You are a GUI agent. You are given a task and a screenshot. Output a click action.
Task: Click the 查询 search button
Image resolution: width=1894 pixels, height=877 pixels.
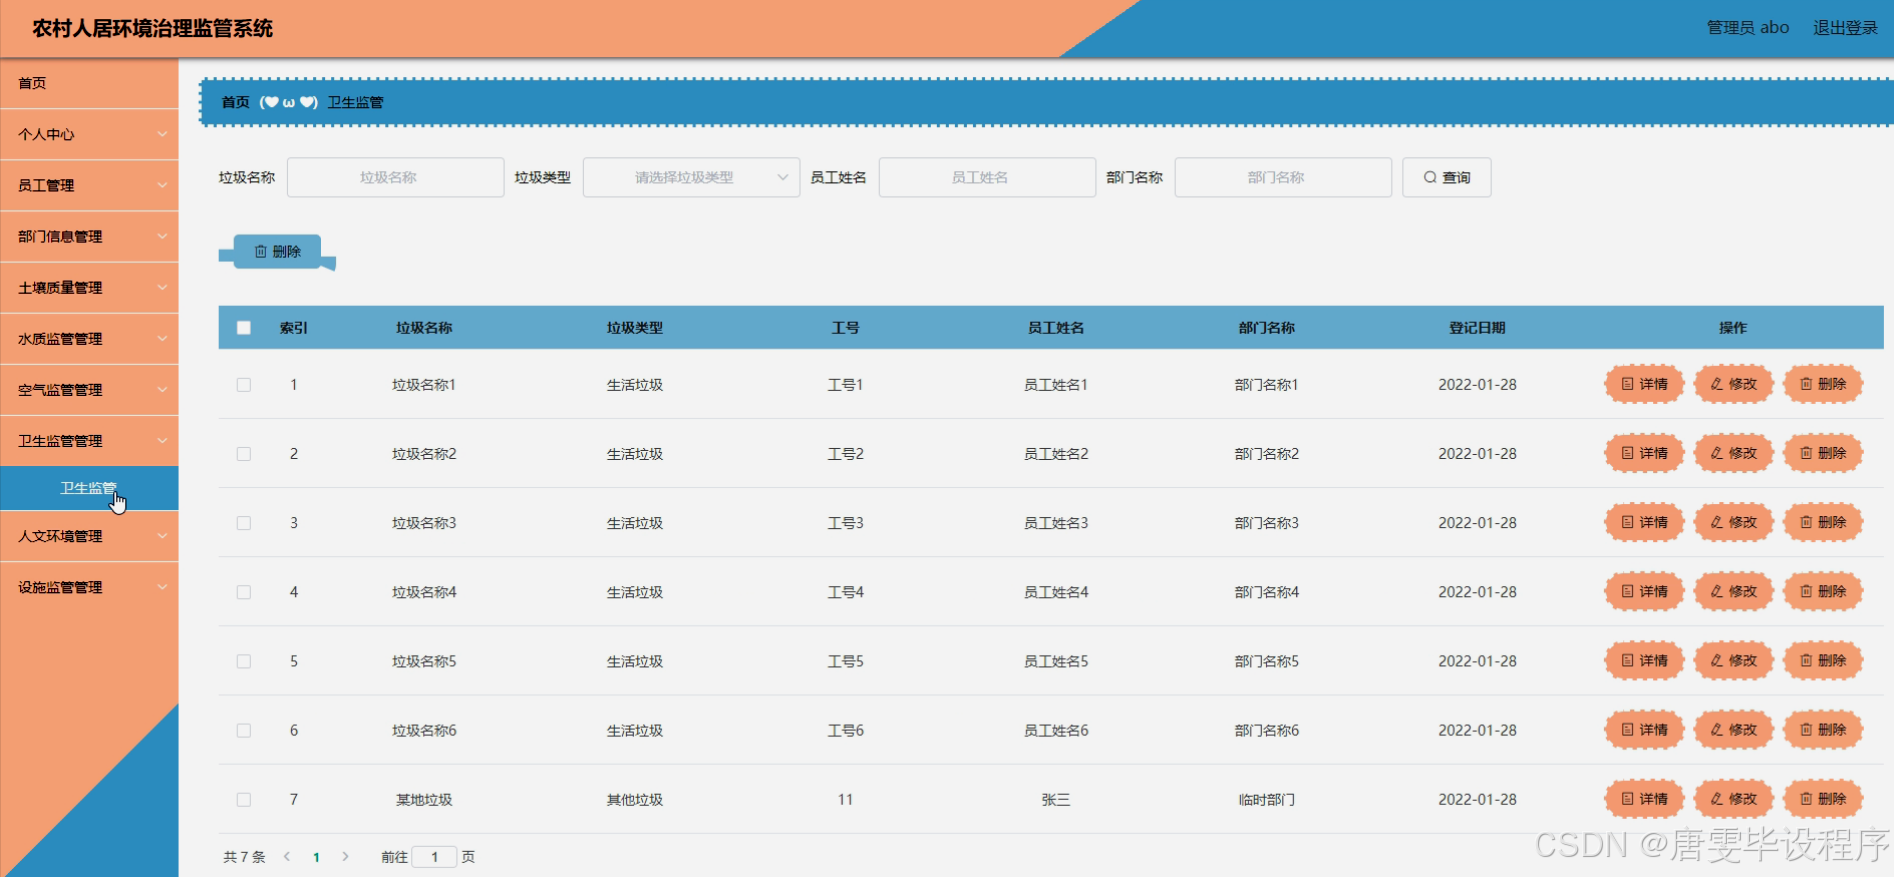(1446, 177)
